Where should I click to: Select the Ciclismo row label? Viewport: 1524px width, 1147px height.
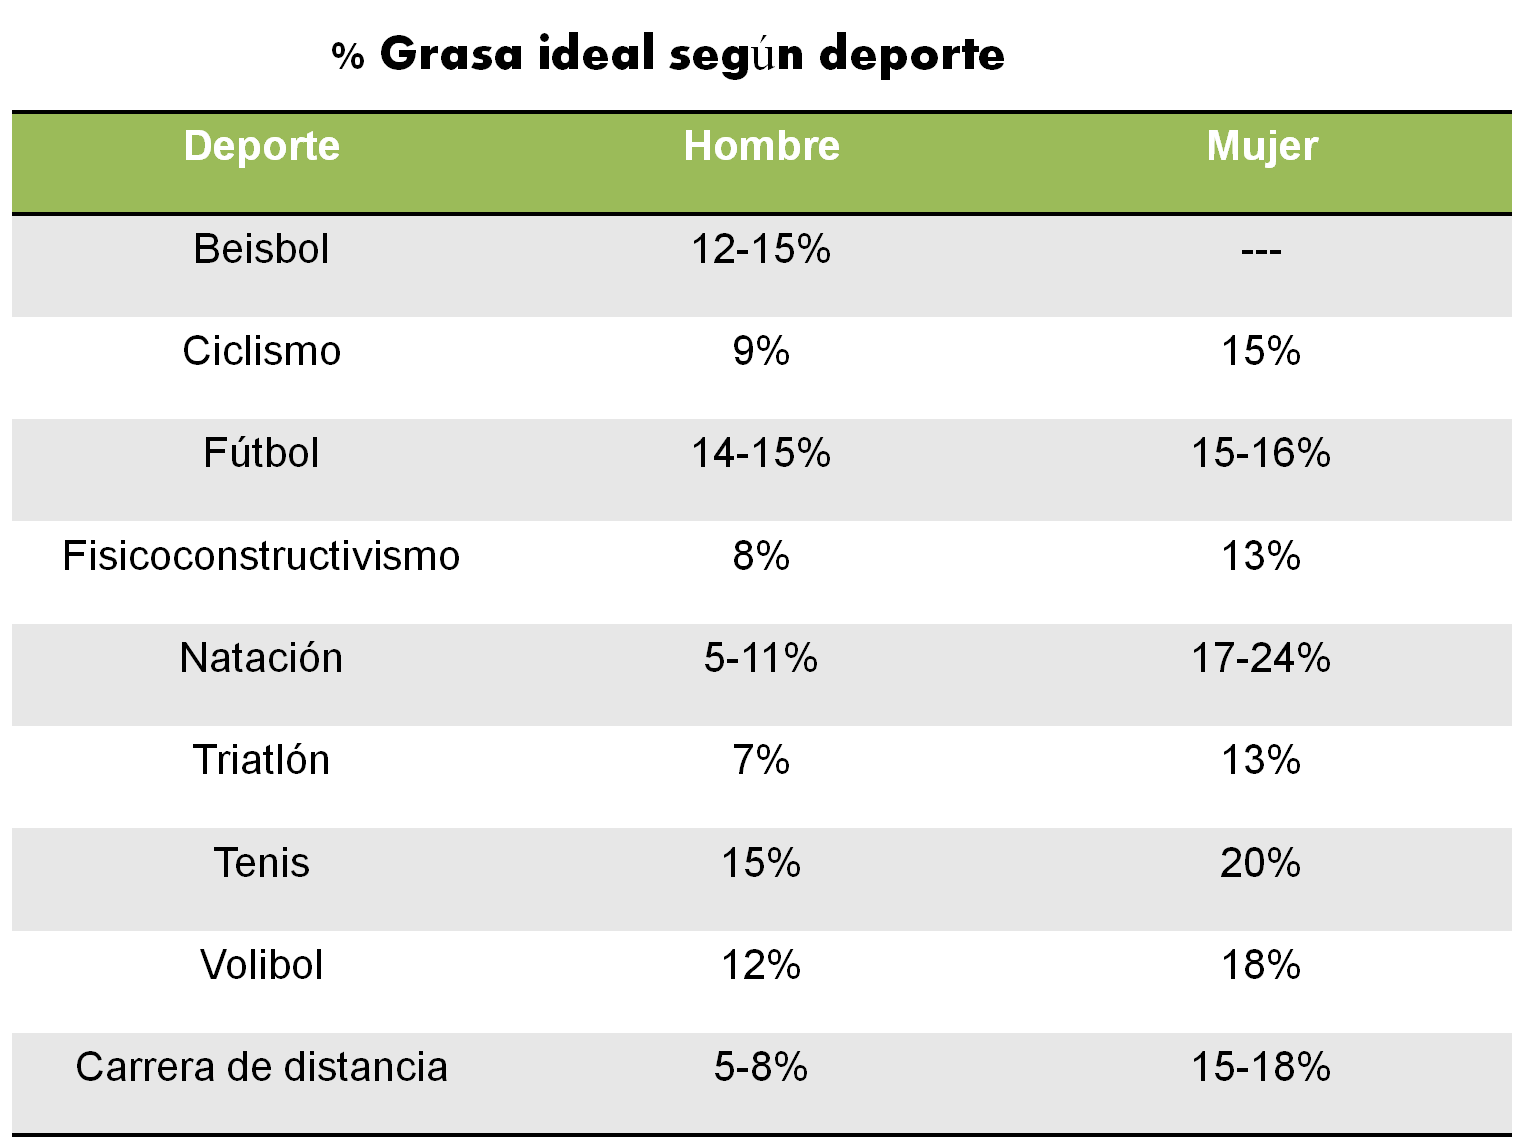[x=262, y=351]
